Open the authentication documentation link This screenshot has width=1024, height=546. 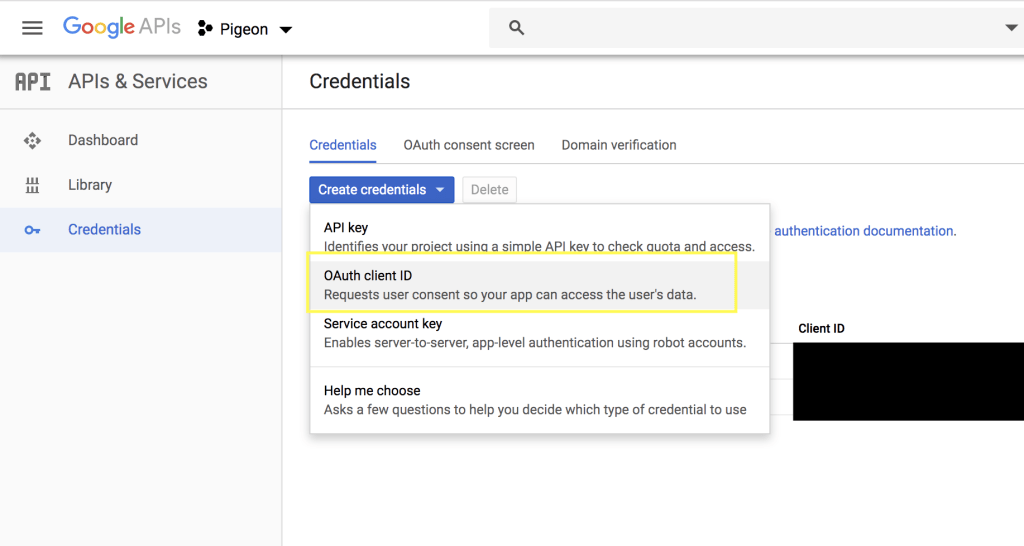point(863,231)
